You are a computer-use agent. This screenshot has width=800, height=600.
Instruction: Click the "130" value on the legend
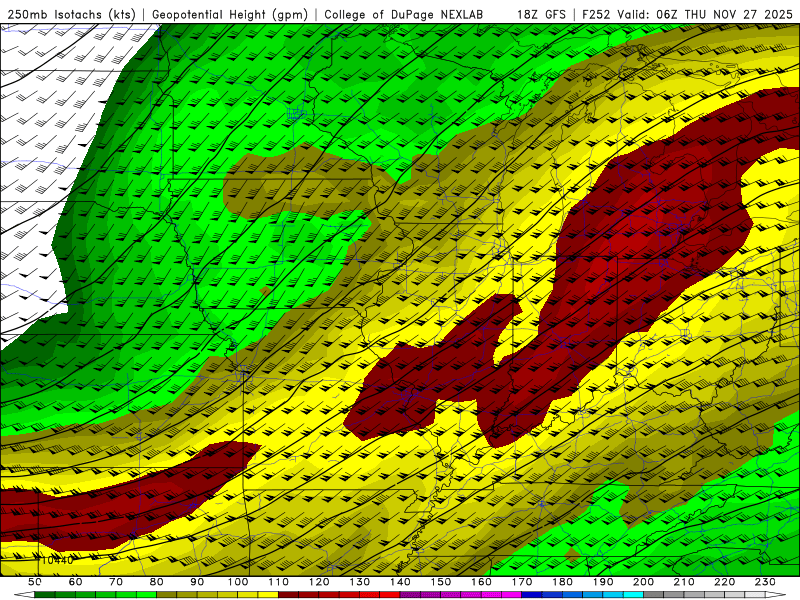(x=360, y=582)
